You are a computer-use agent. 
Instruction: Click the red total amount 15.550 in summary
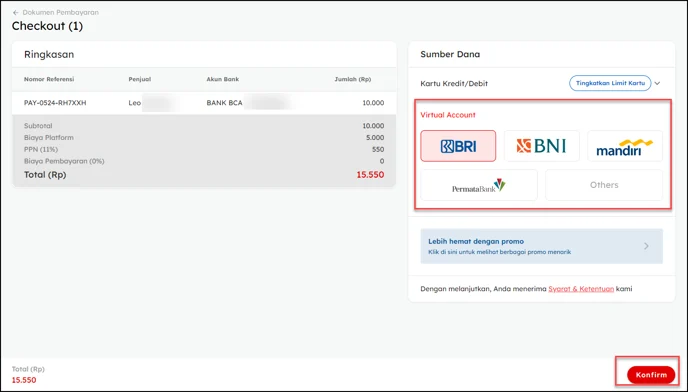point(370,175)
